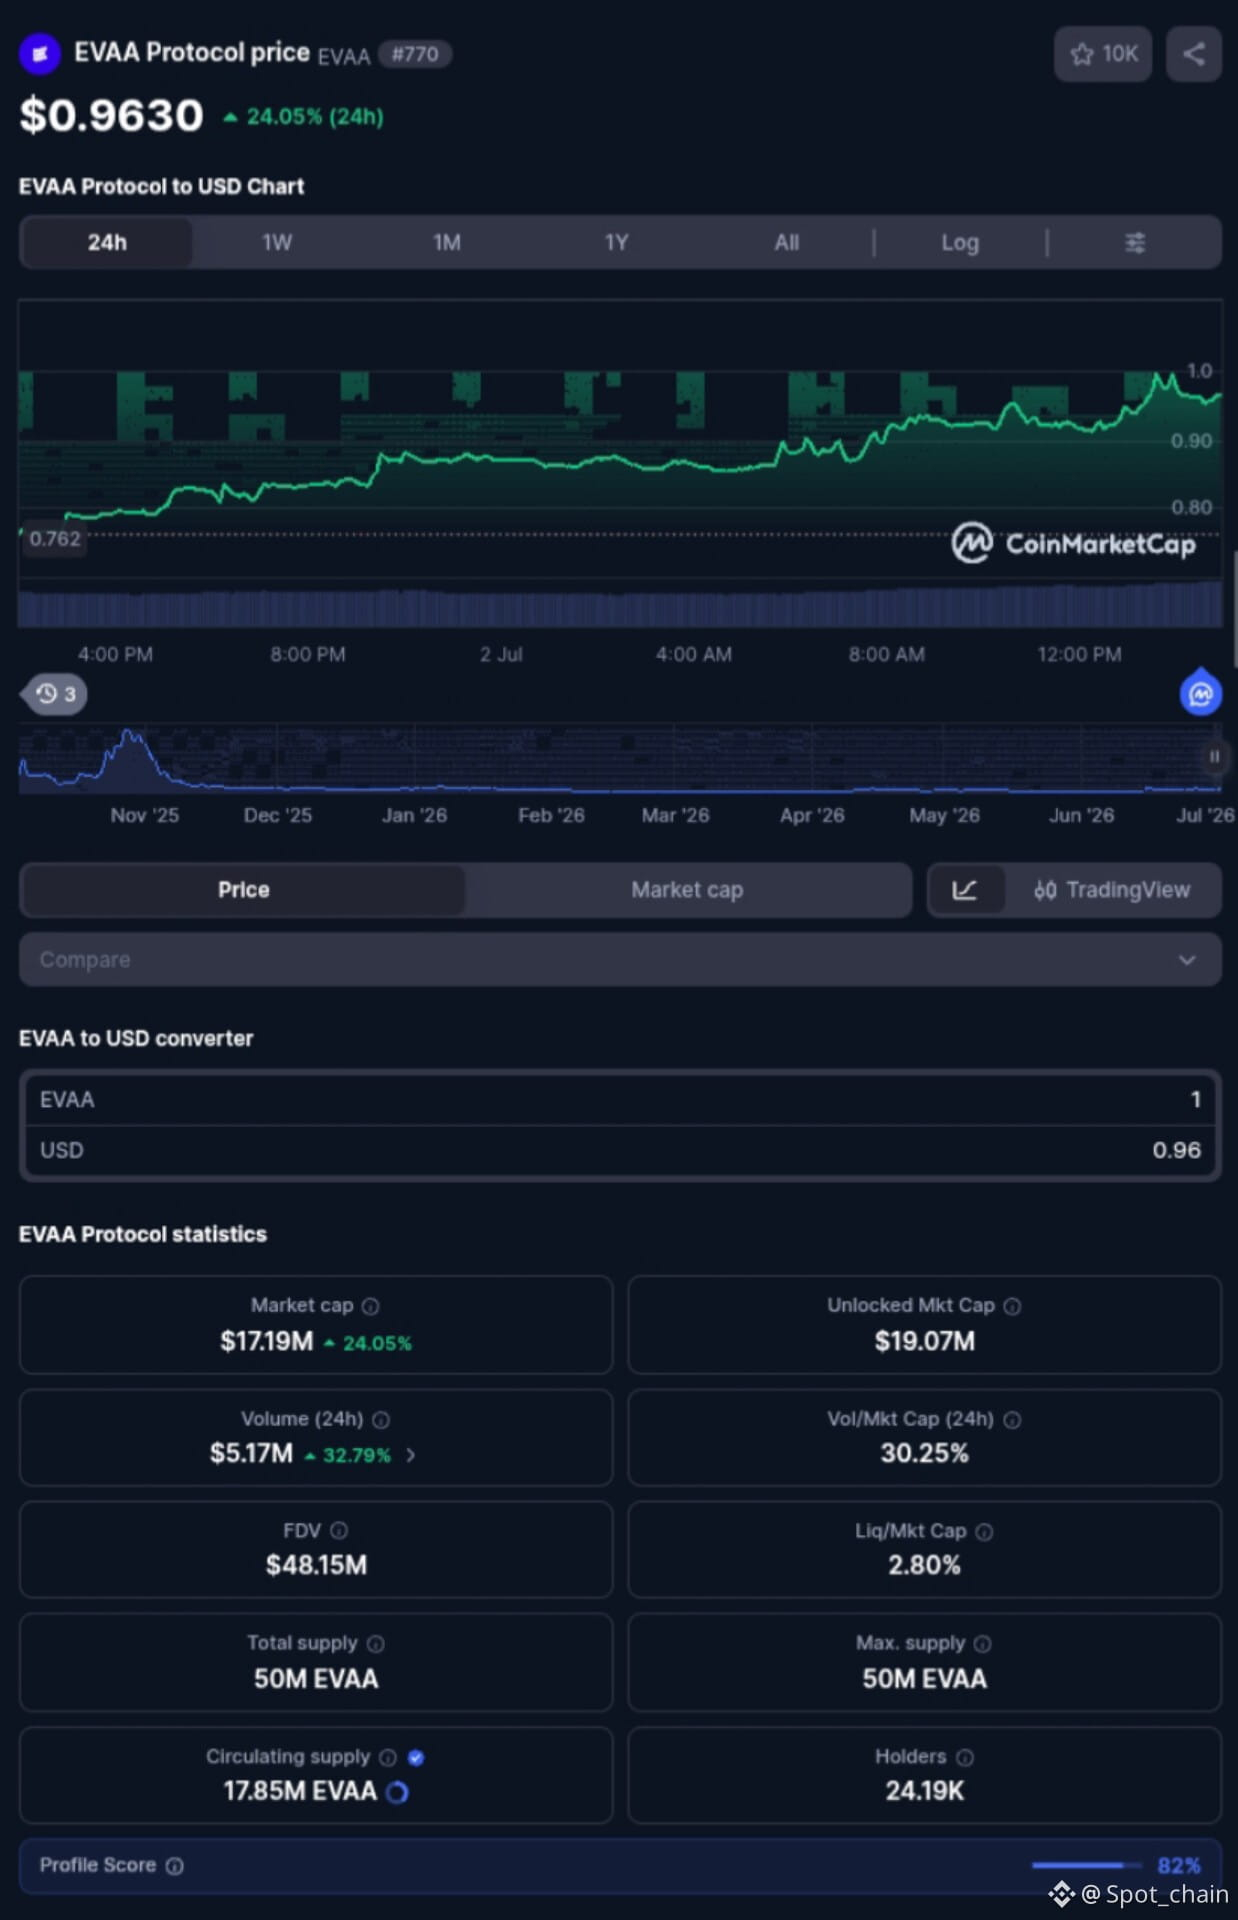This screenshot has width=1238, height=1920.
Task: Click the page scrollbar on the right edge
Action: 1234,610
